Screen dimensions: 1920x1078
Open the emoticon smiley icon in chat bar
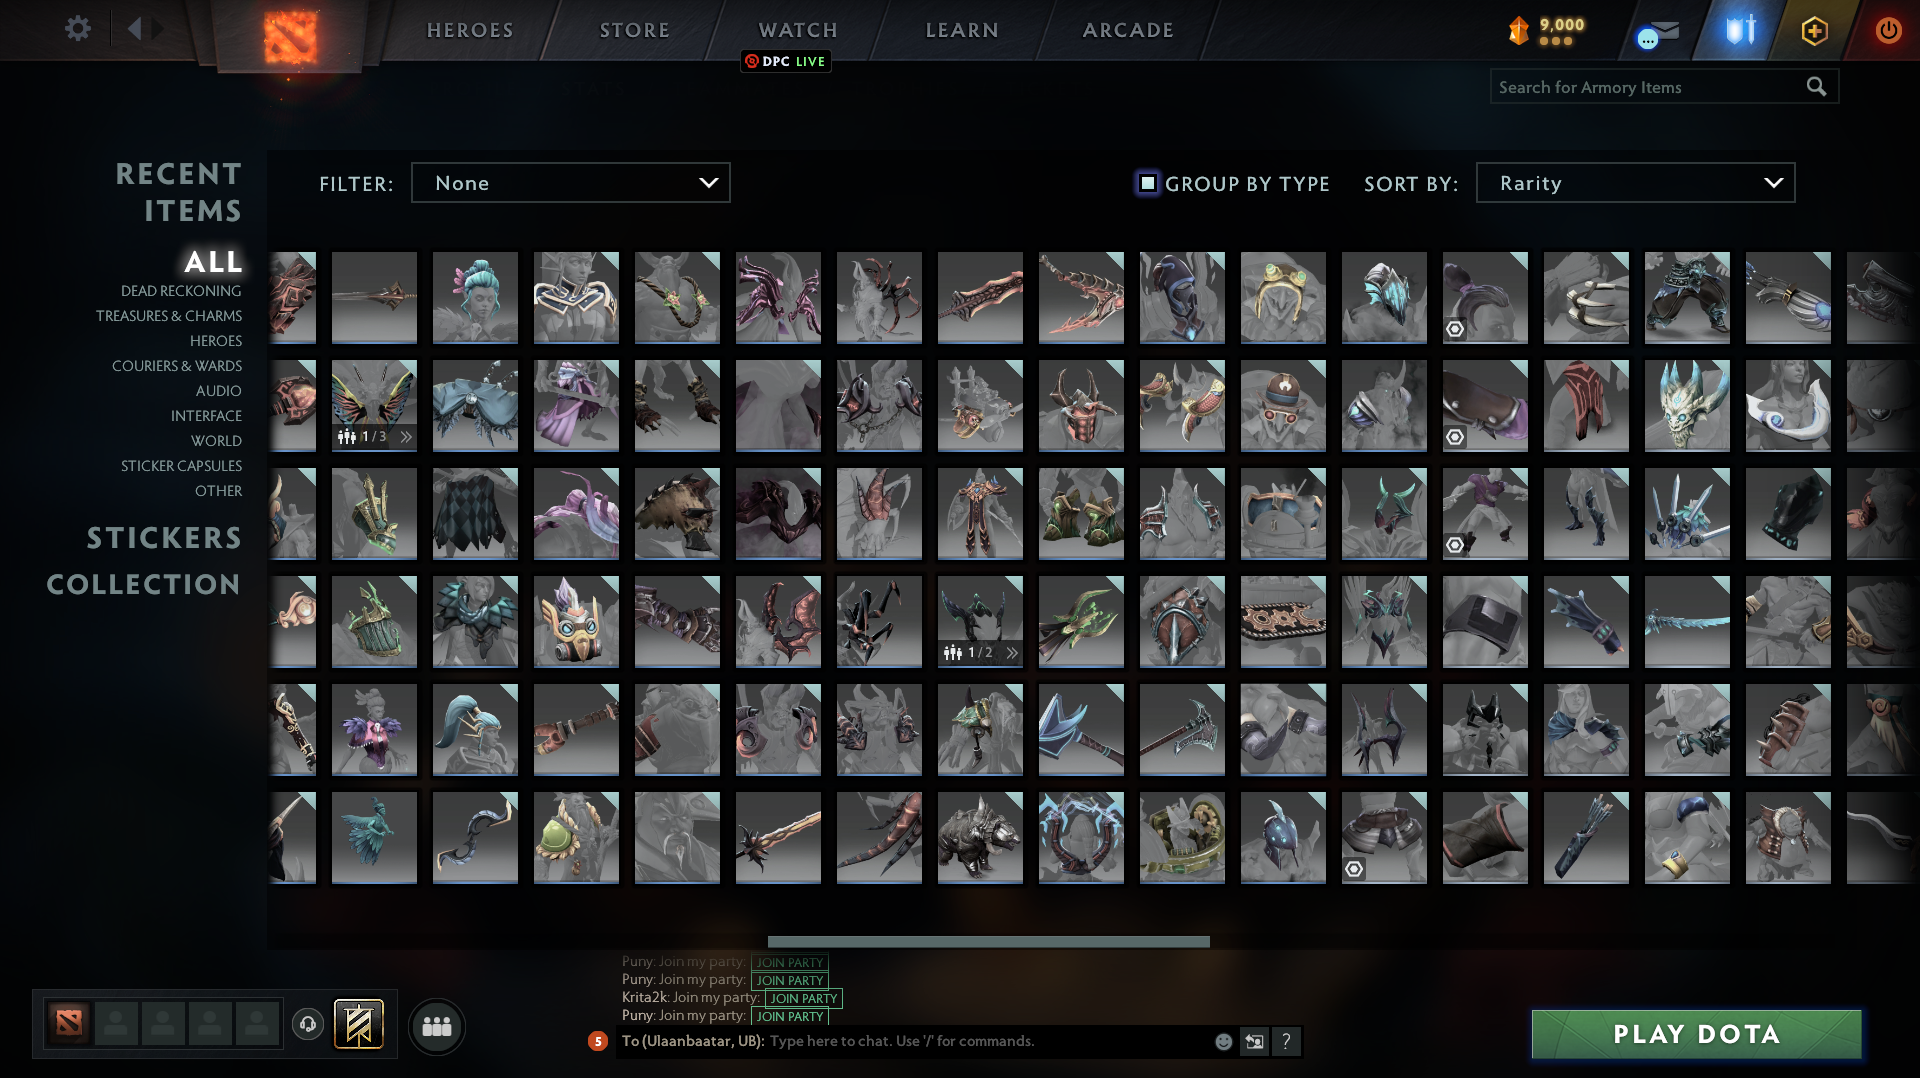pyautogui.click(x=1222, y=1041)
